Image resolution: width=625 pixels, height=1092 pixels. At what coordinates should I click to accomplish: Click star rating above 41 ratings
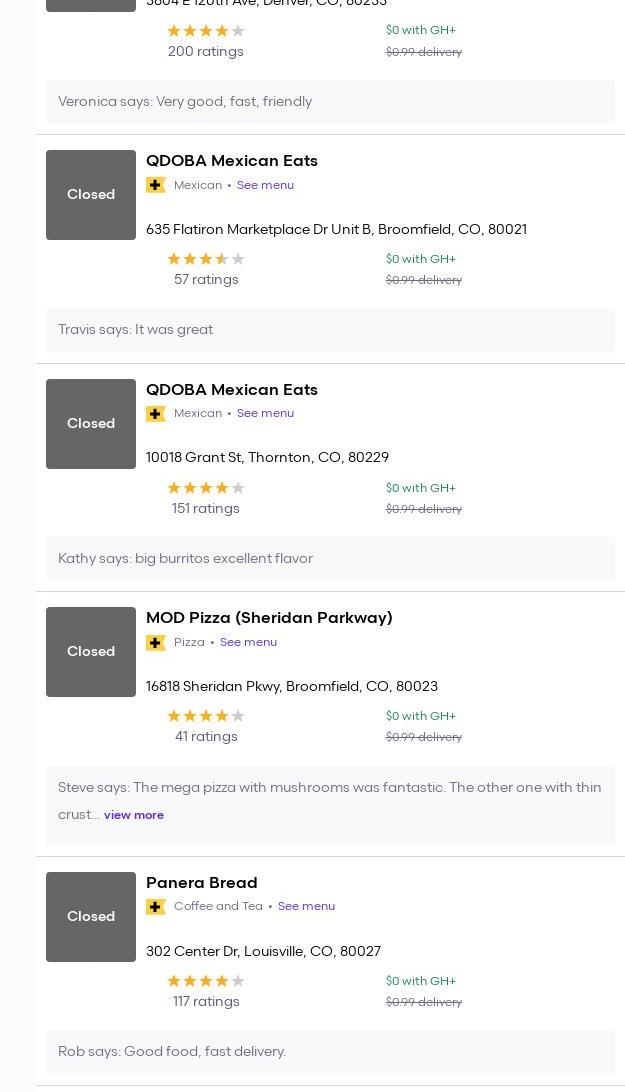pos(206,716)
